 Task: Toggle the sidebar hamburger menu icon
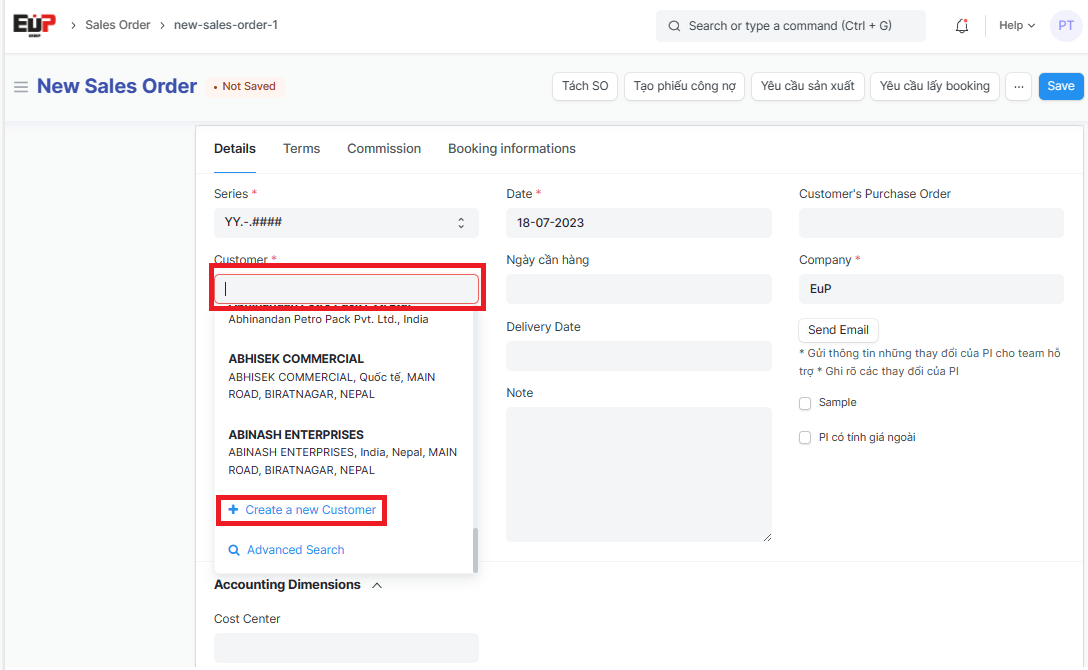(x=20, y=87)
